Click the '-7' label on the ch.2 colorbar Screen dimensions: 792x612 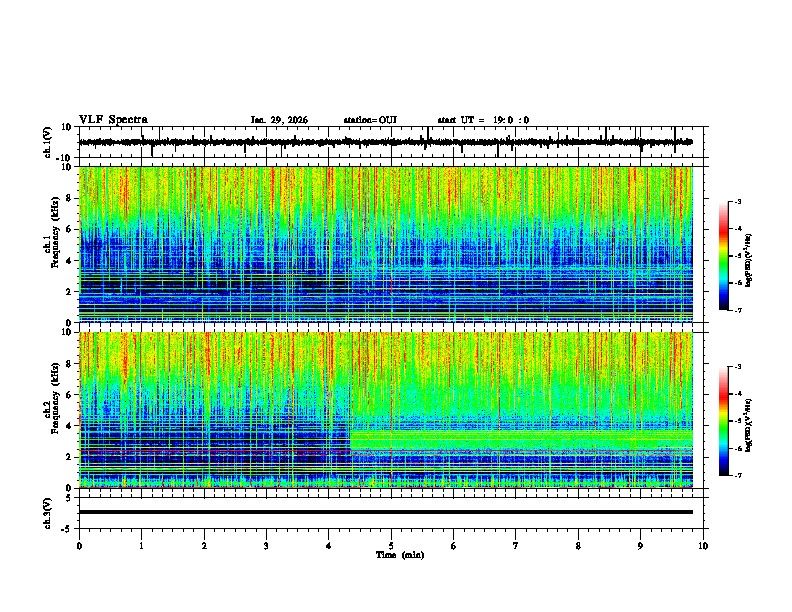(737, 475)
